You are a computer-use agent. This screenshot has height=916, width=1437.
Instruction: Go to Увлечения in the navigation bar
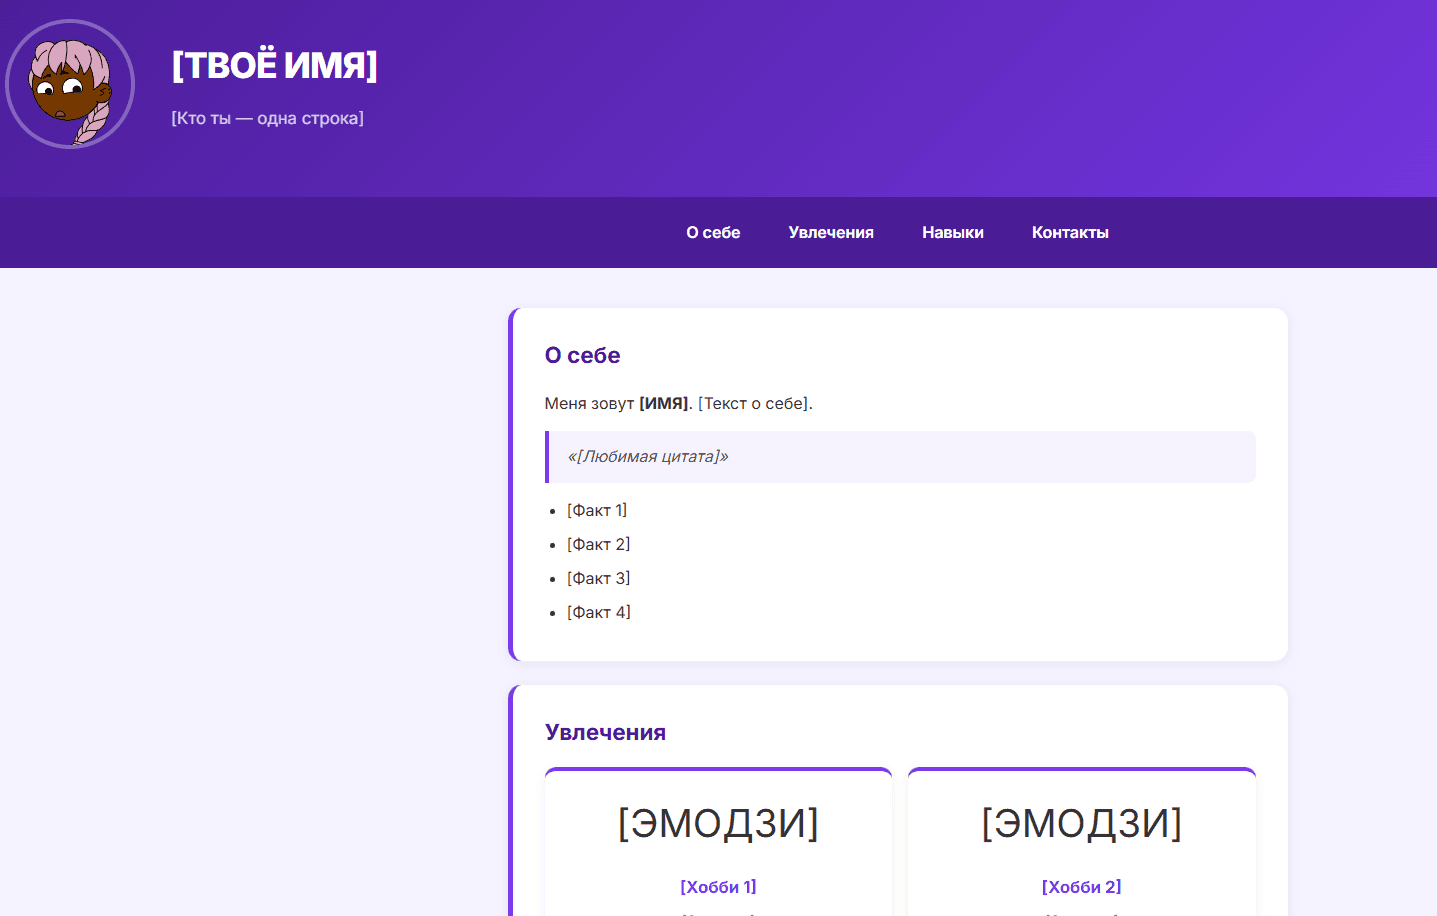tap(830, 232)
